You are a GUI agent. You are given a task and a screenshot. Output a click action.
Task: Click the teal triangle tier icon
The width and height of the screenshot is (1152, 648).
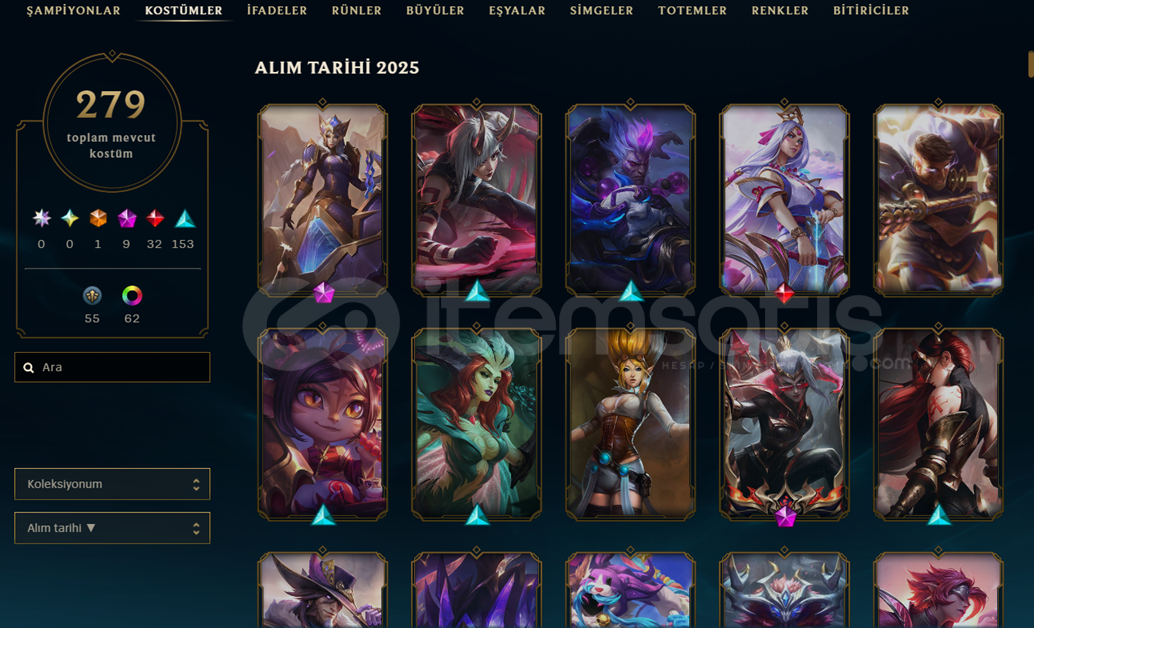click(184, 218)
